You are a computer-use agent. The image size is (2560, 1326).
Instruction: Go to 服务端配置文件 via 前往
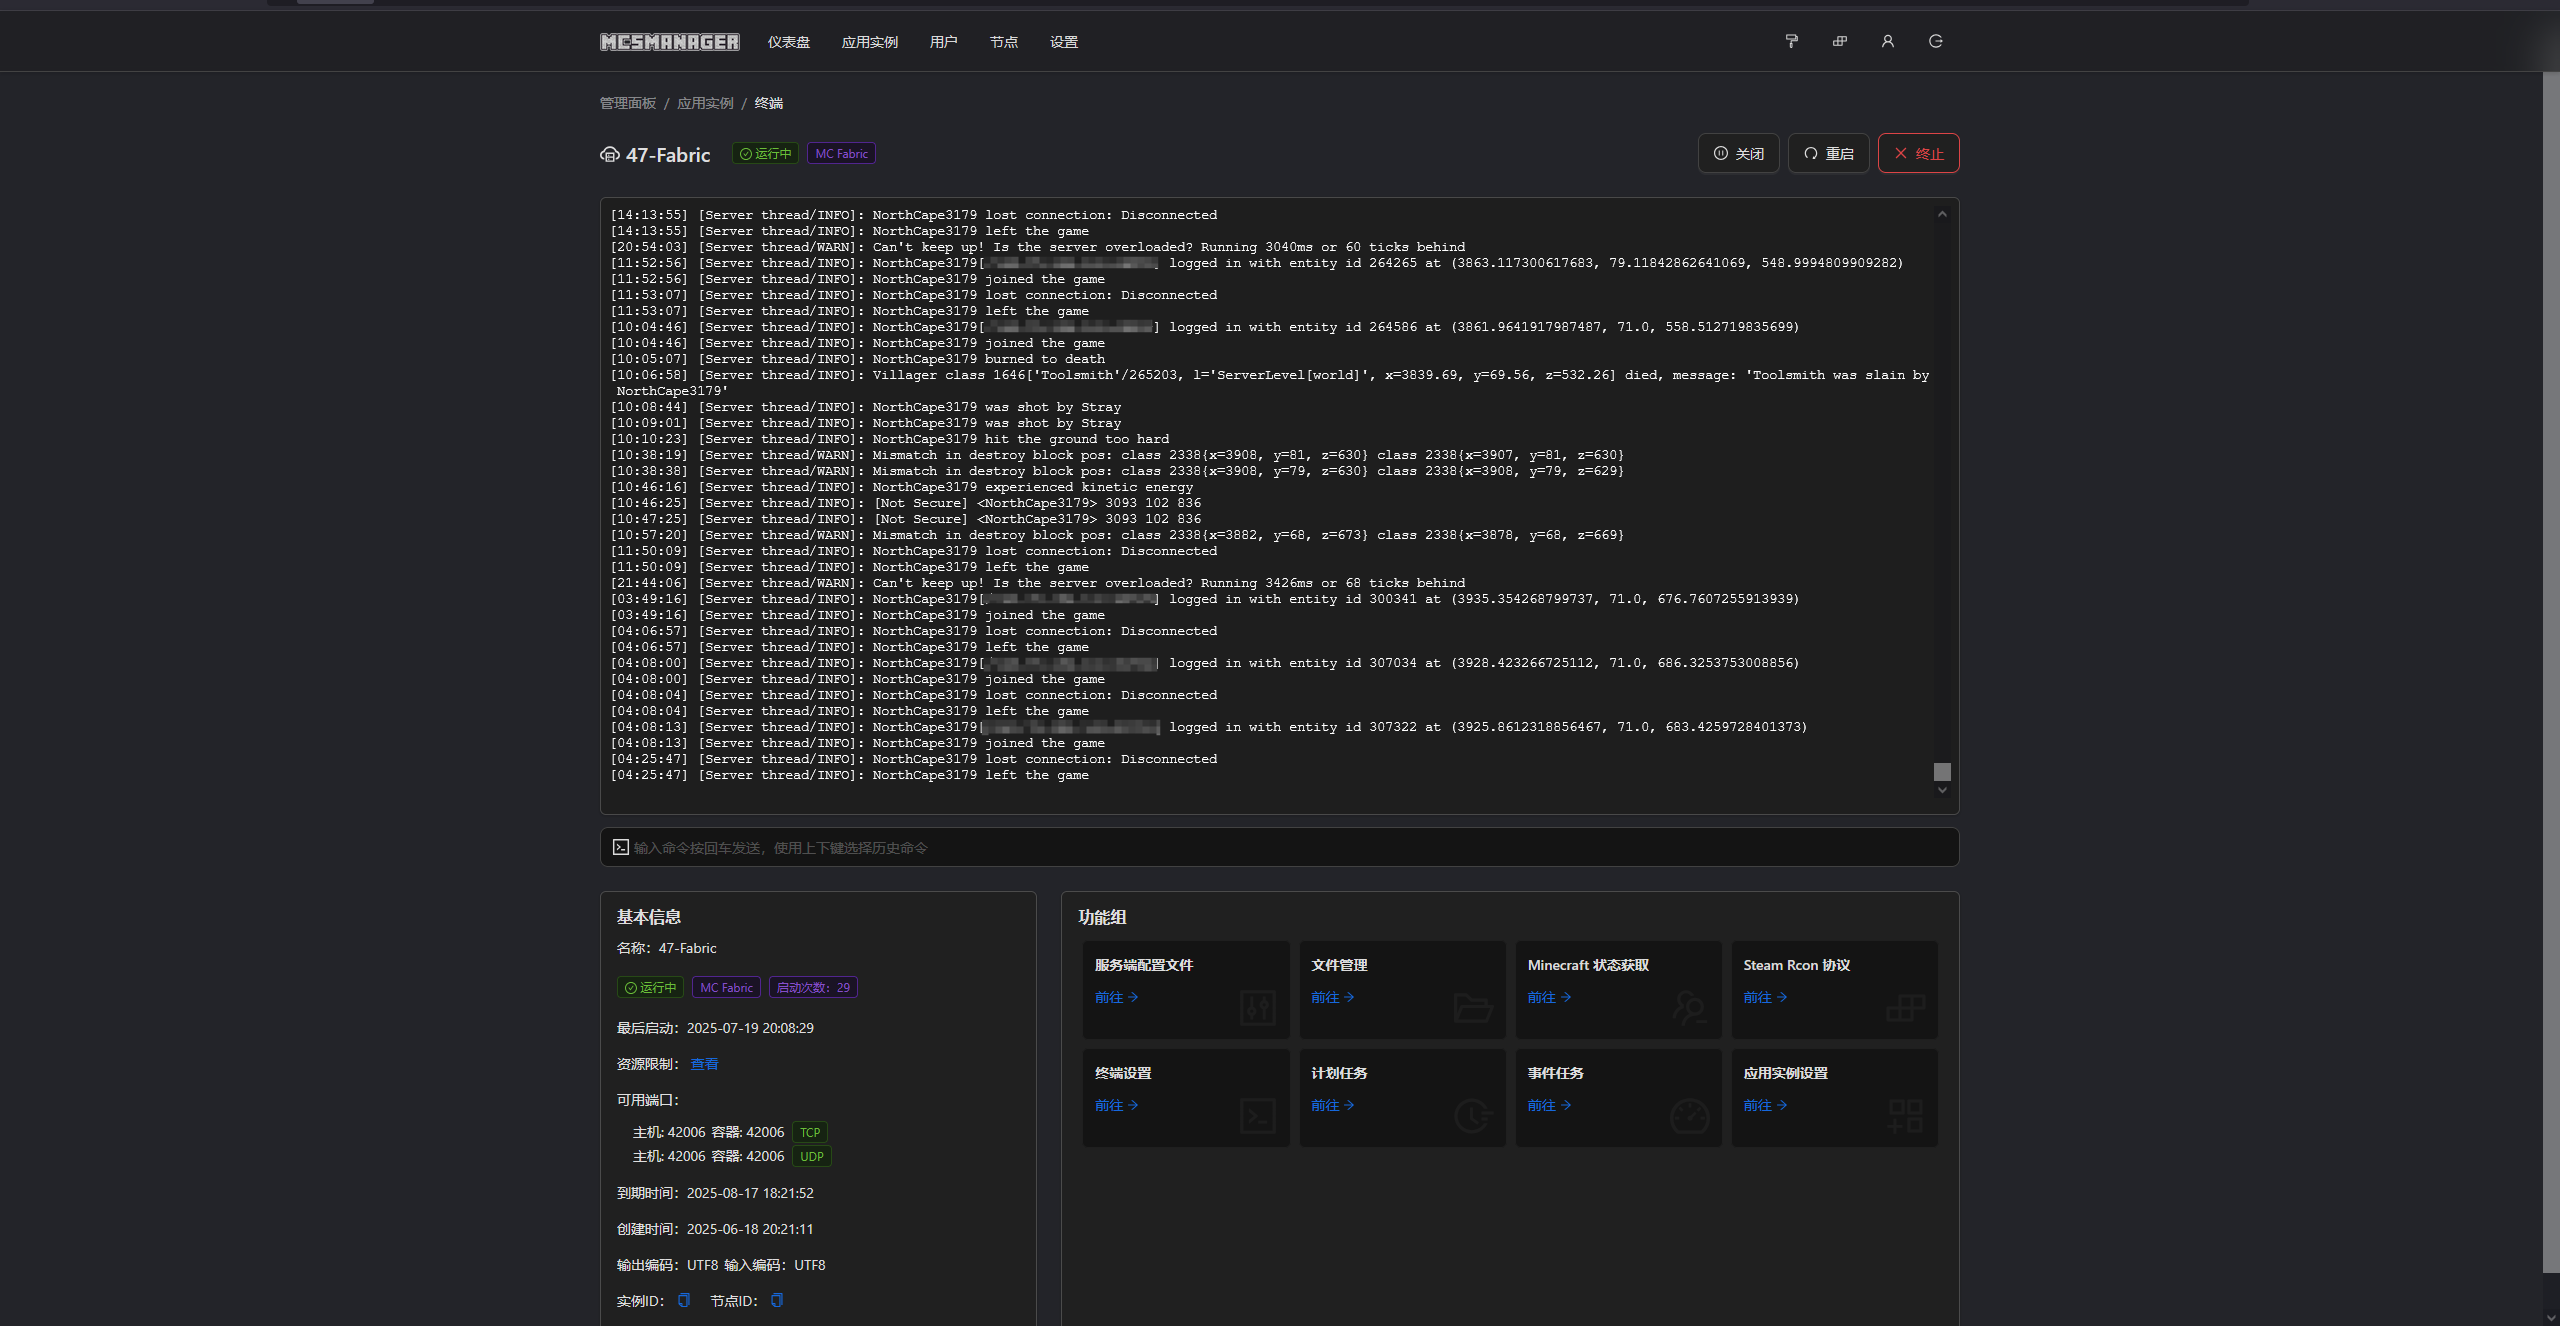(x=1116, y=997)
